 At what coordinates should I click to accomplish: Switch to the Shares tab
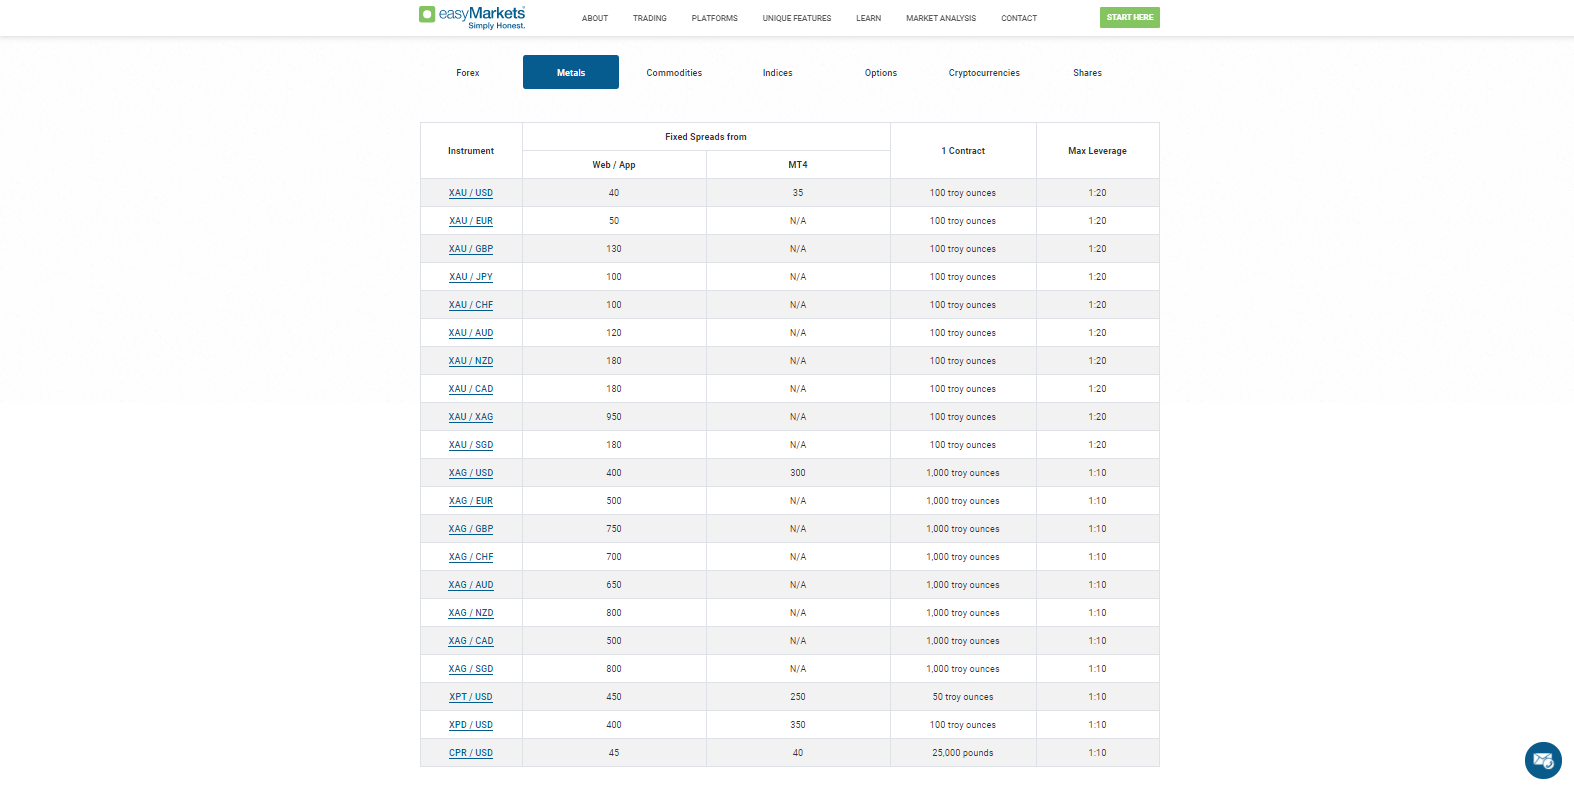click(1087, 73)
